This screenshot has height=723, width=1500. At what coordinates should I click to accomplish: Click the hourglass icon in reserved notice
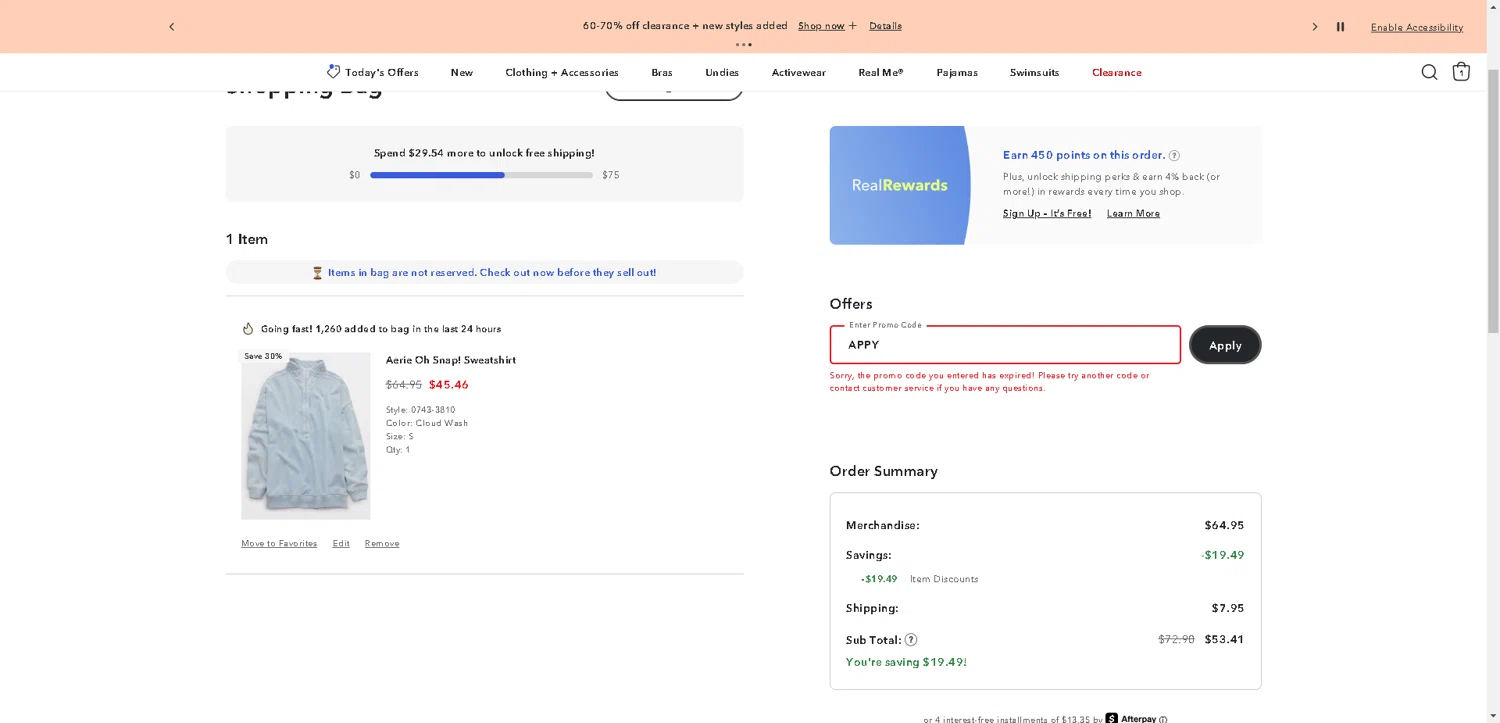tap(318, 272)
